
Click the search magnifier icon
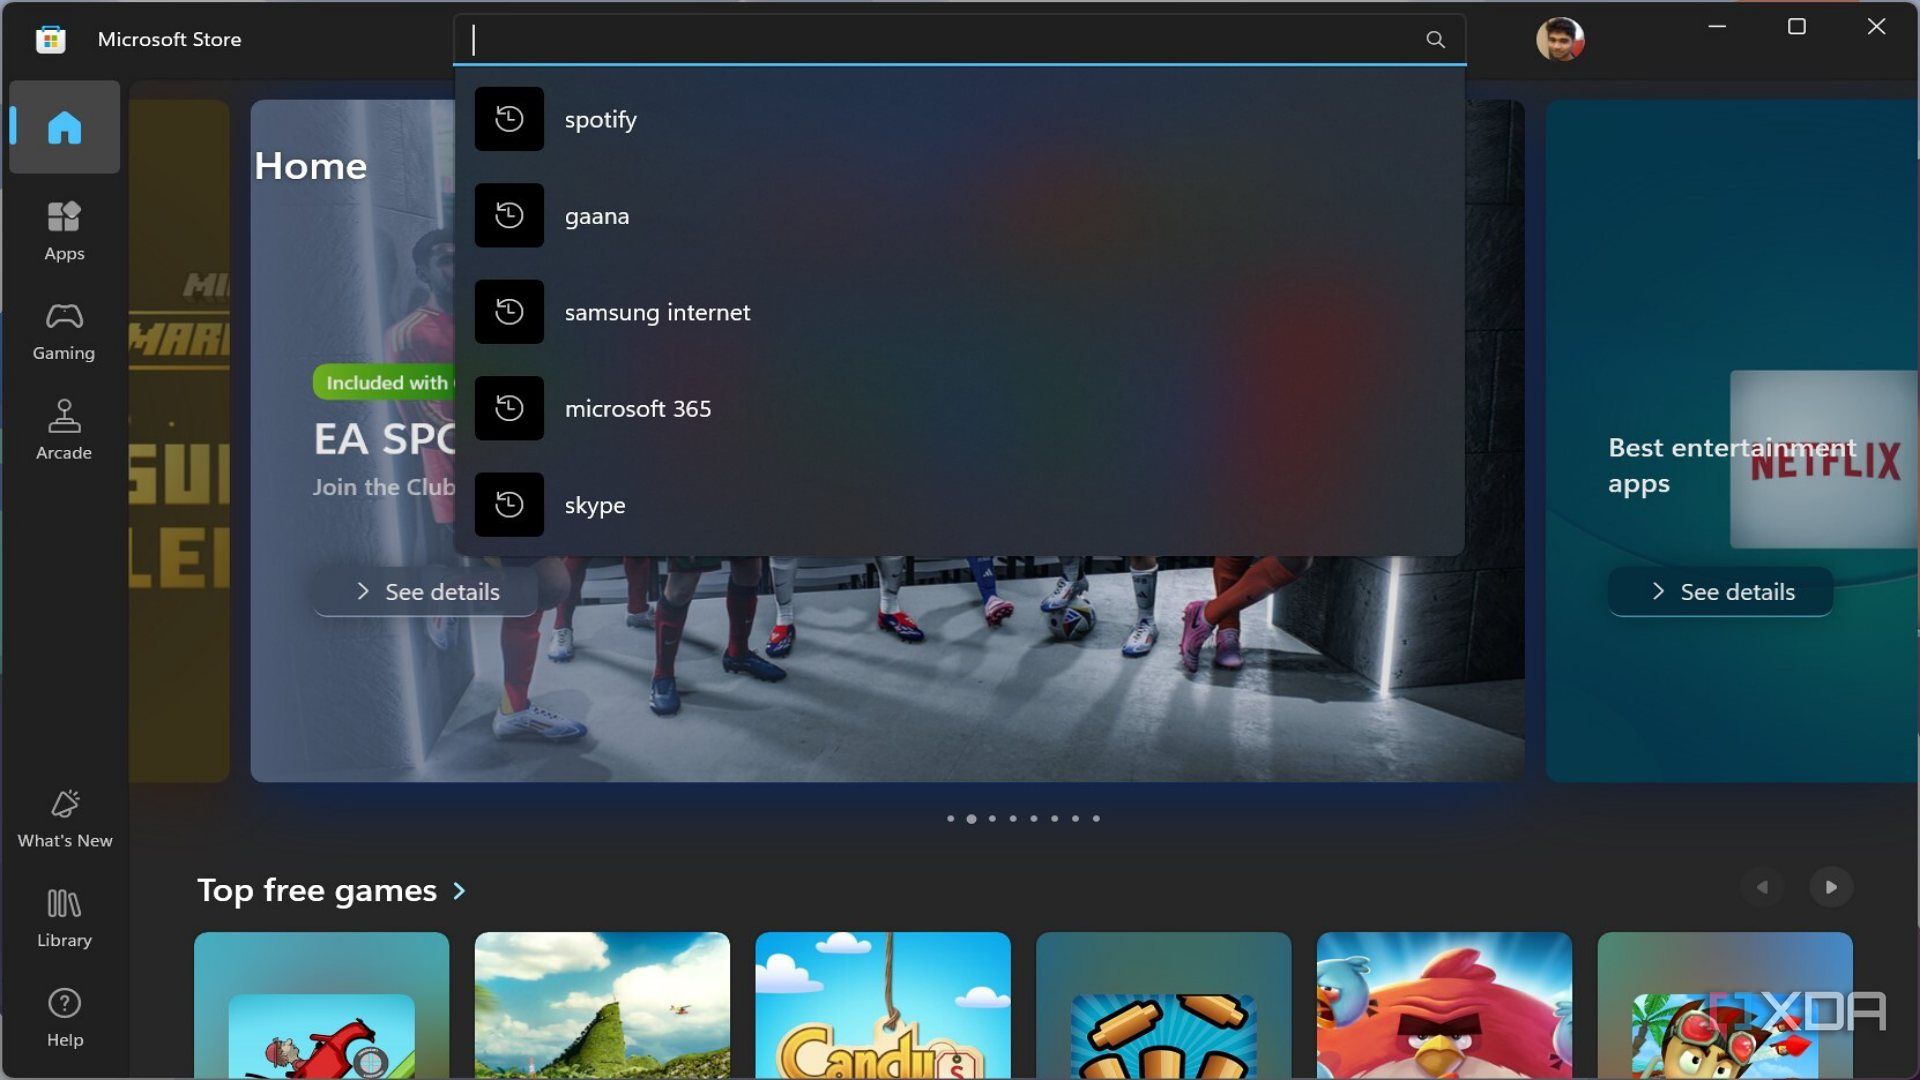(1435, 39)
